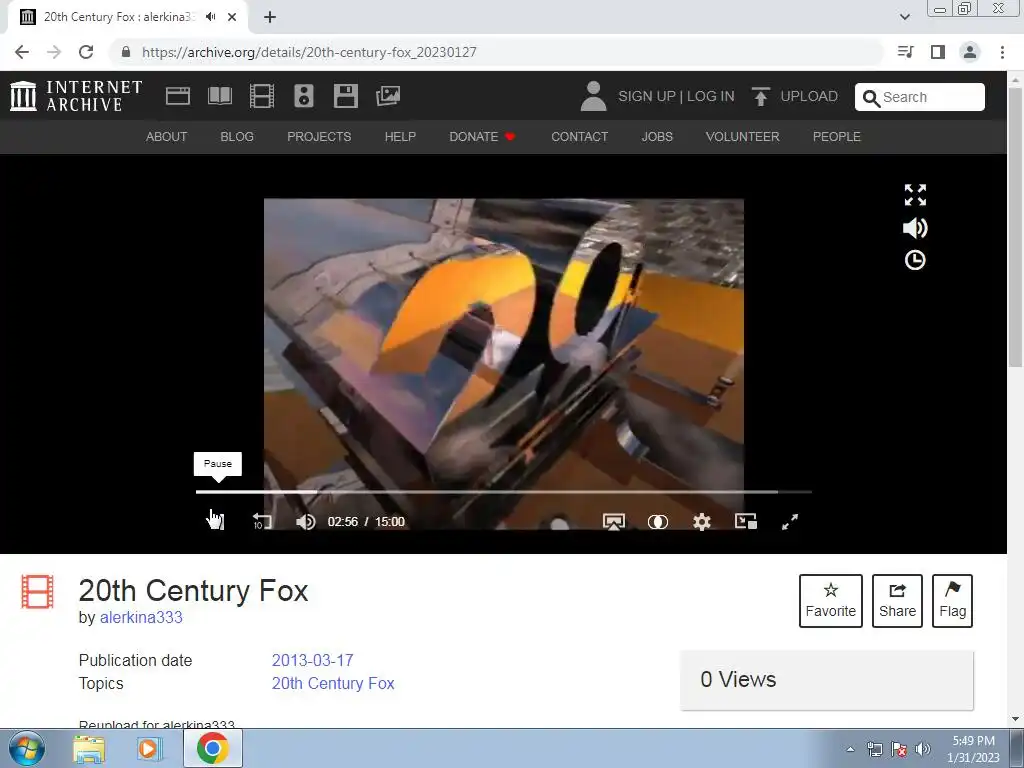Toggle the captions/contrast circle icon
This screenshot has width=1024, height=768.
tap(658, 522)
